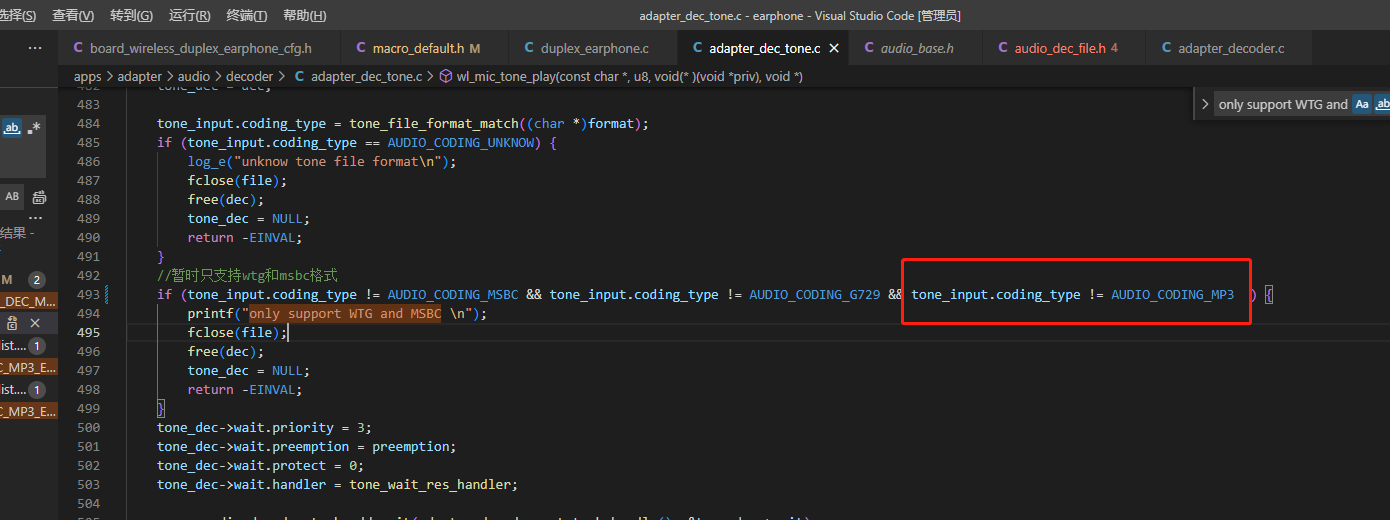The height and width of the screenshot is (520, 1390).
Task: Toggle search details ellipsis under replace box
Action: point(35,217)
